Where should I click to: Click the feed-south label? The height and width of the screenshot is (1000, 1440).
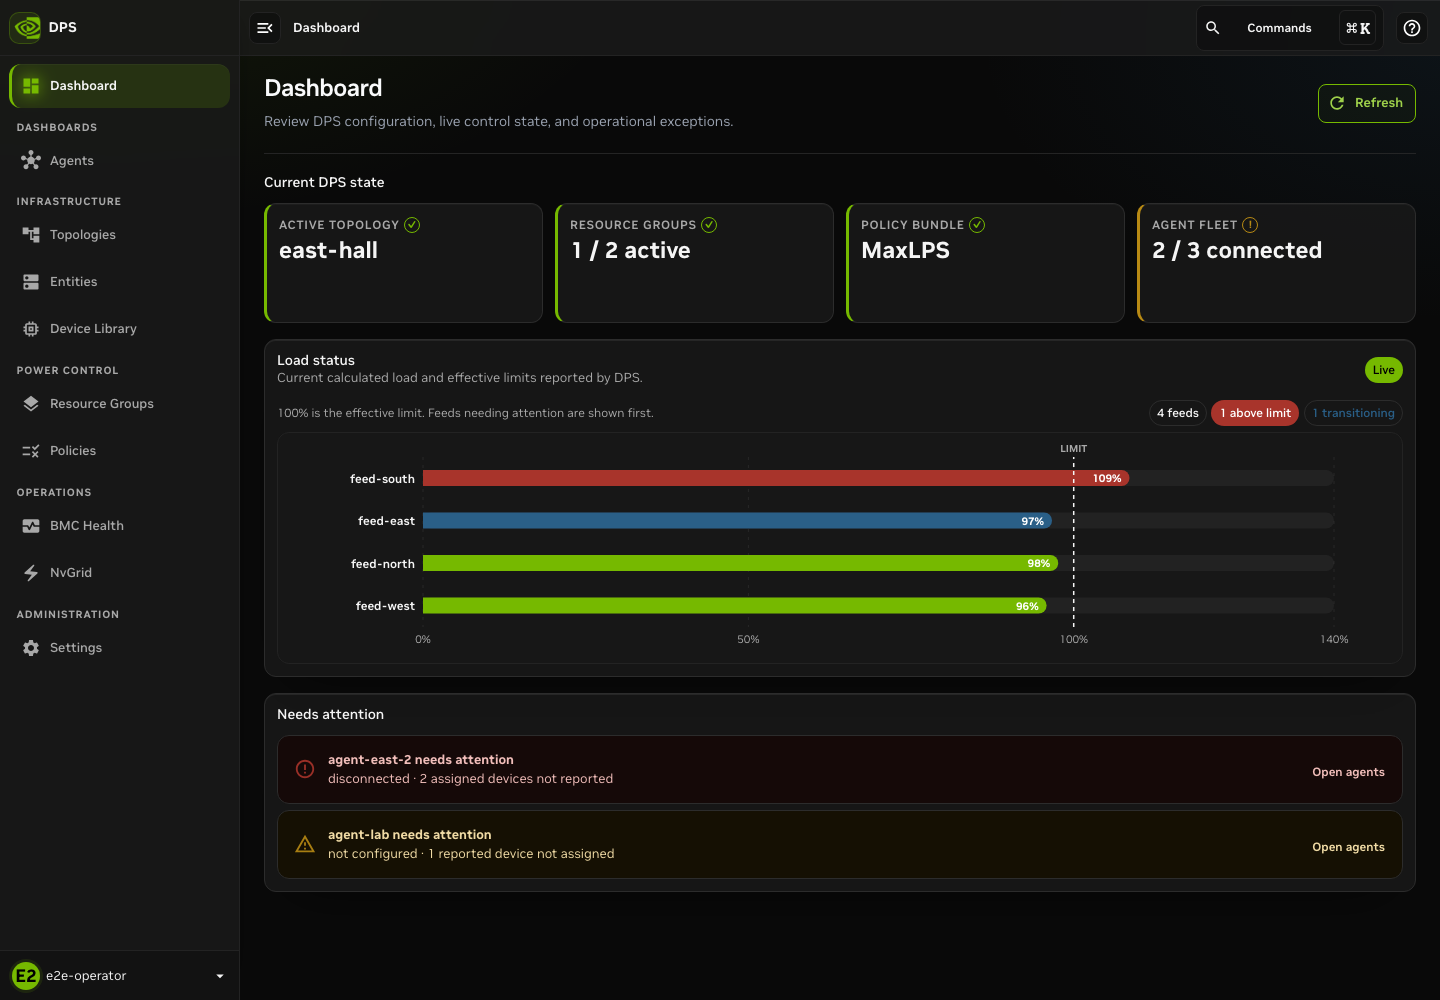pos(382,479)
